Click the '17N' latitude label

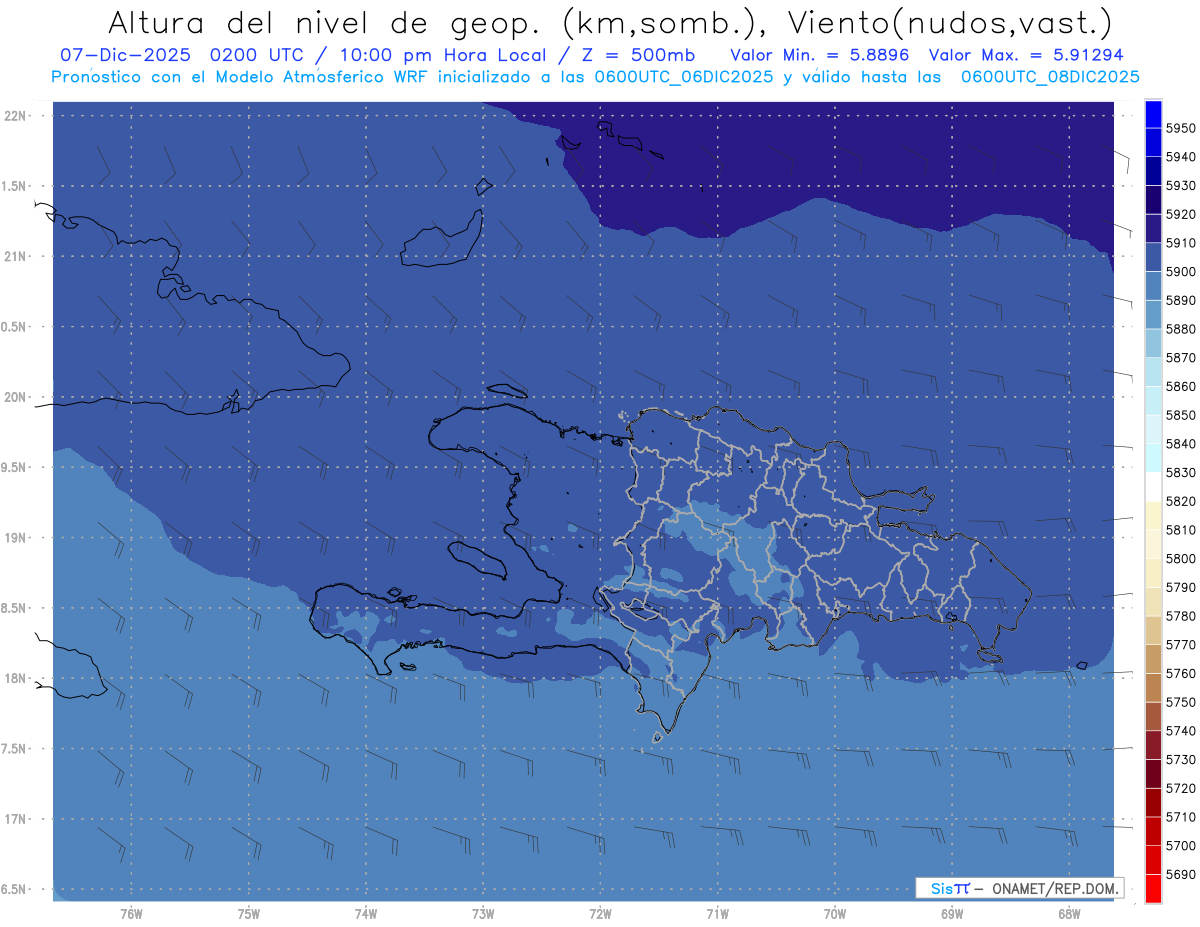tap(16, 819)
